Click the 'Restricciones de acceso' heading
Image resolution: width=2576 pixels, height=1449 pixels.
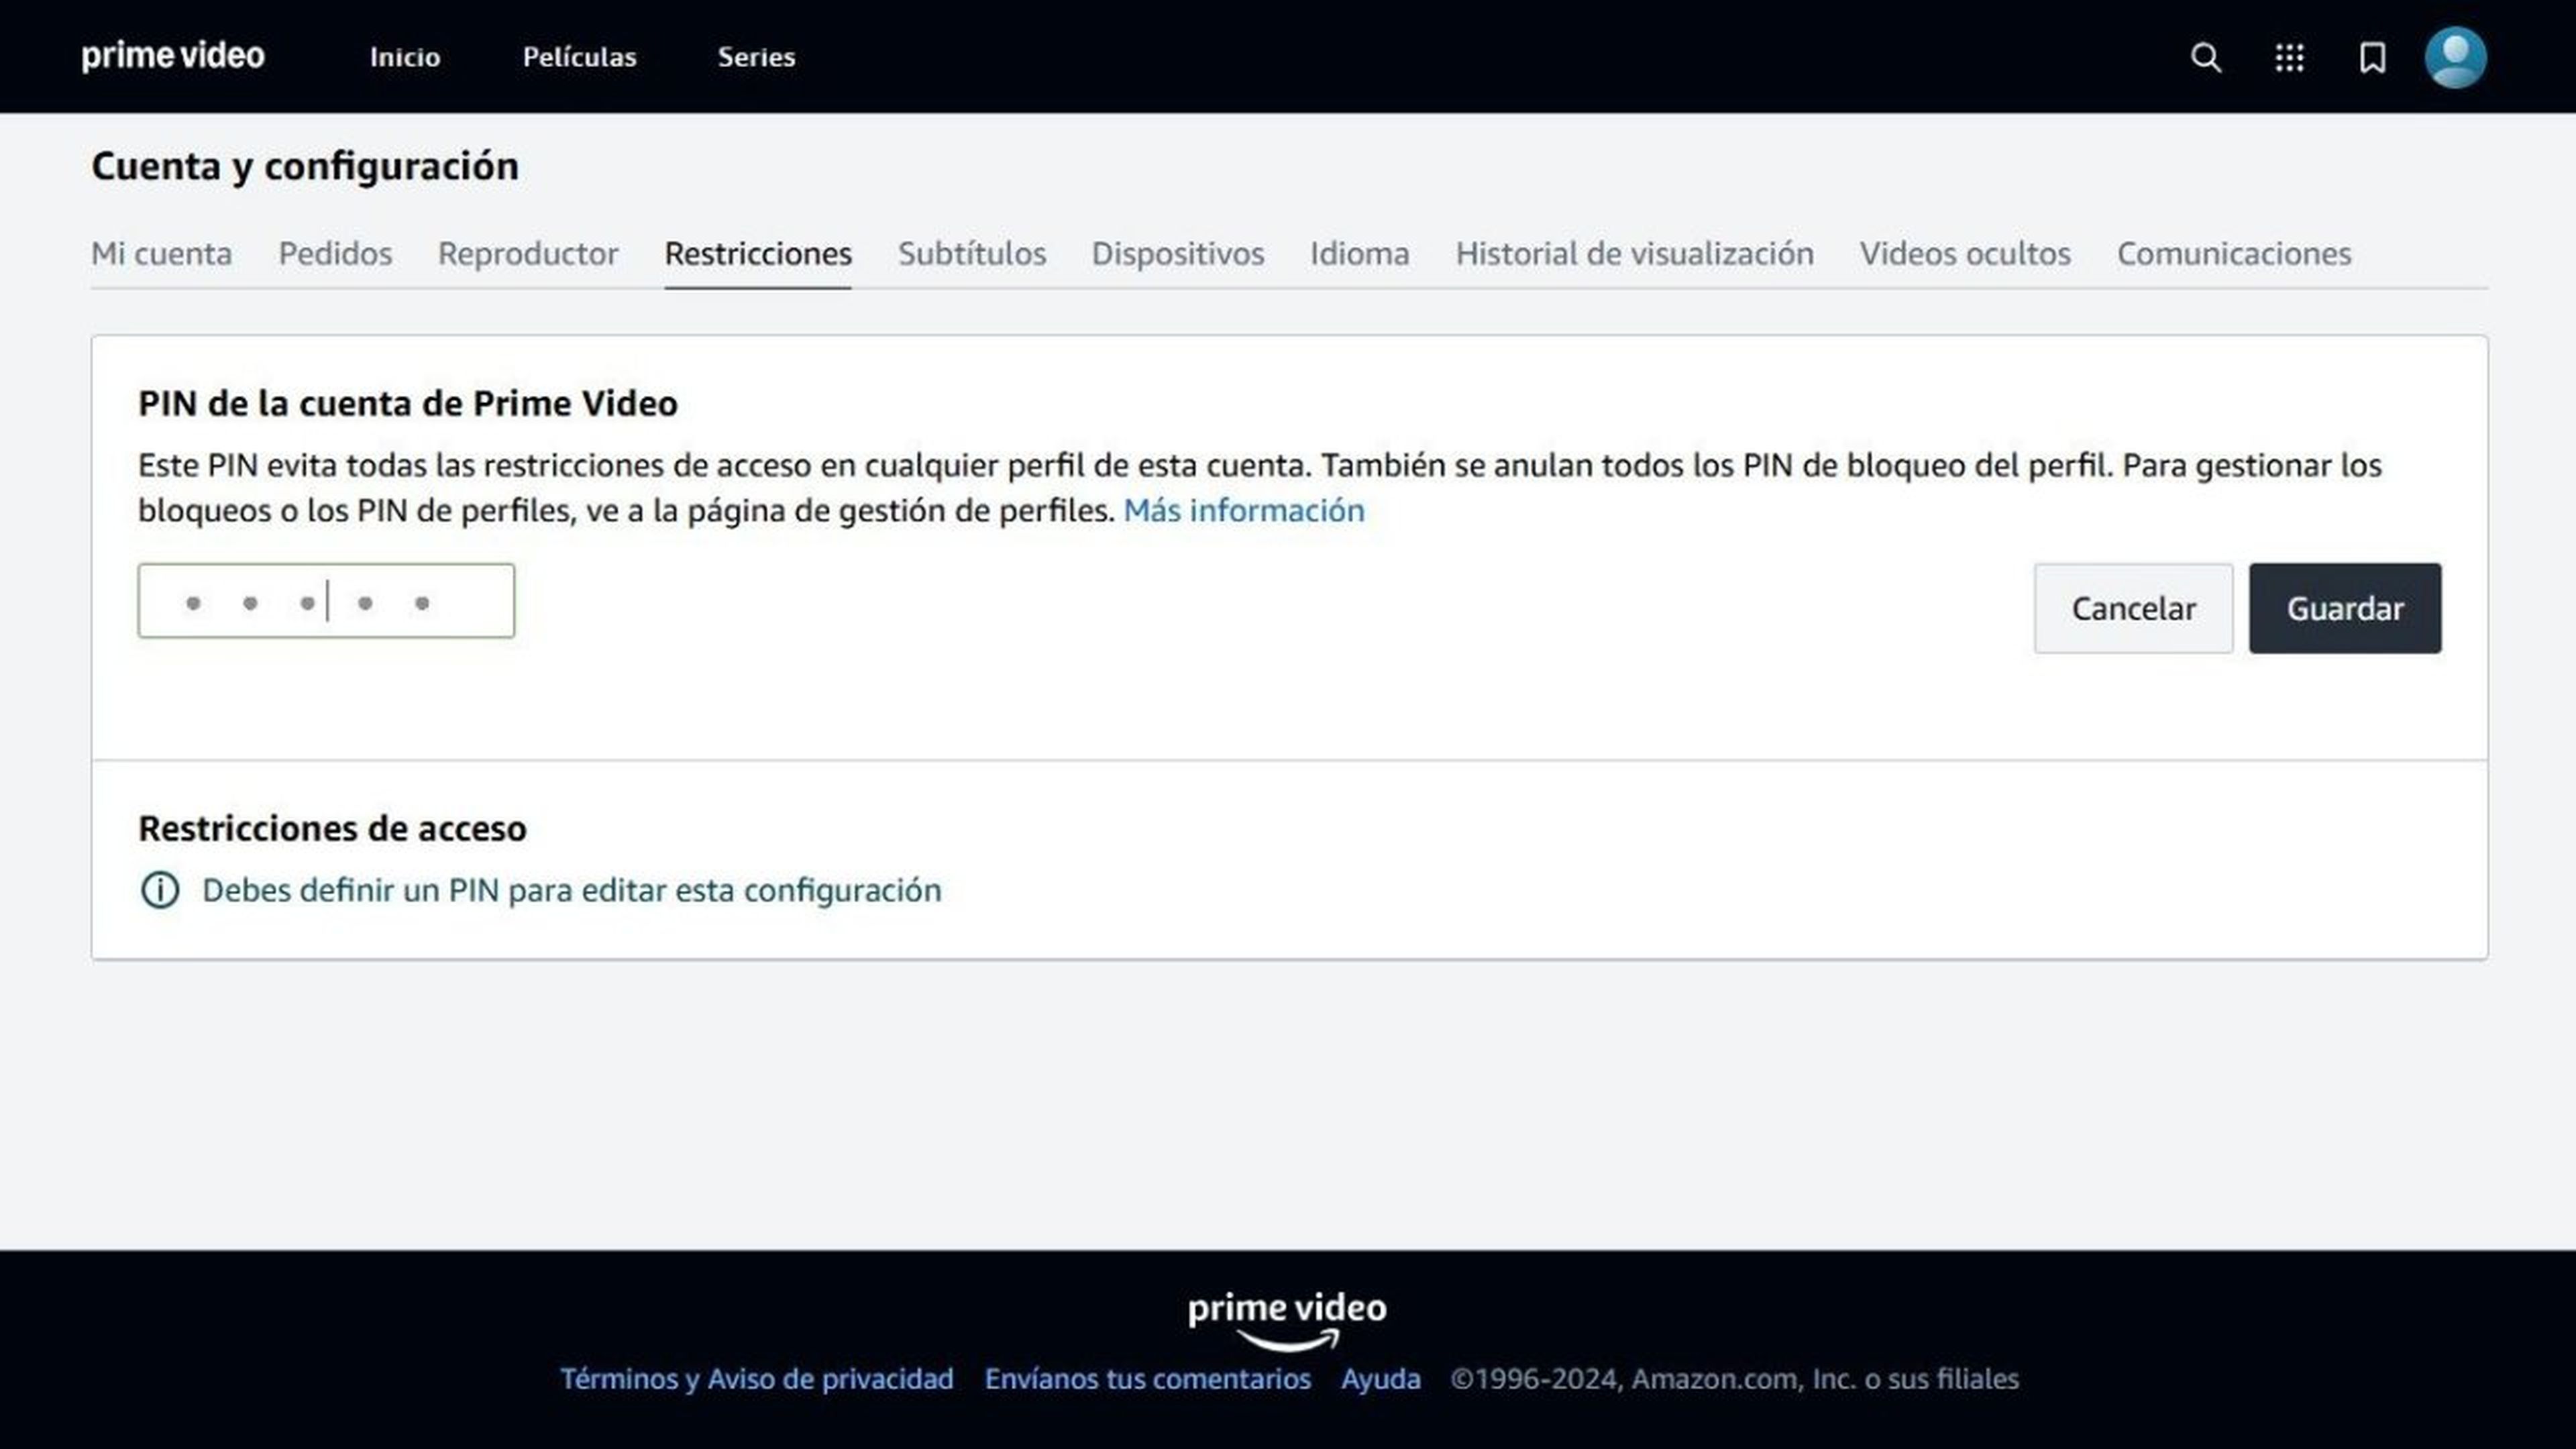click(x=332, y=828)
